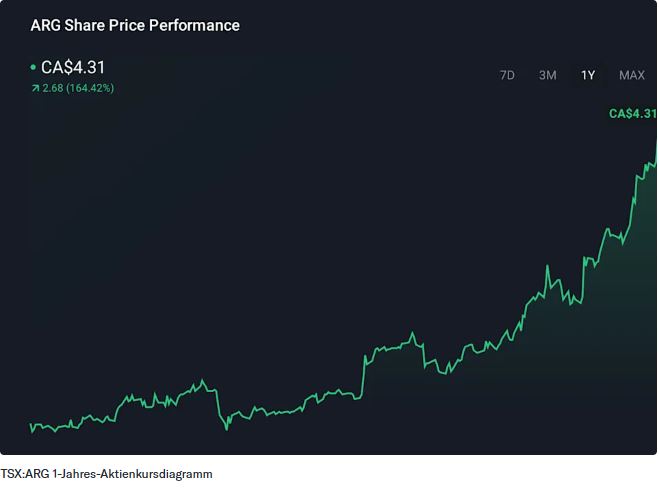Screen dimensions: 659x492
Task: Click the 2.68 (164.42%) change text
Action: tap(78, 88)
